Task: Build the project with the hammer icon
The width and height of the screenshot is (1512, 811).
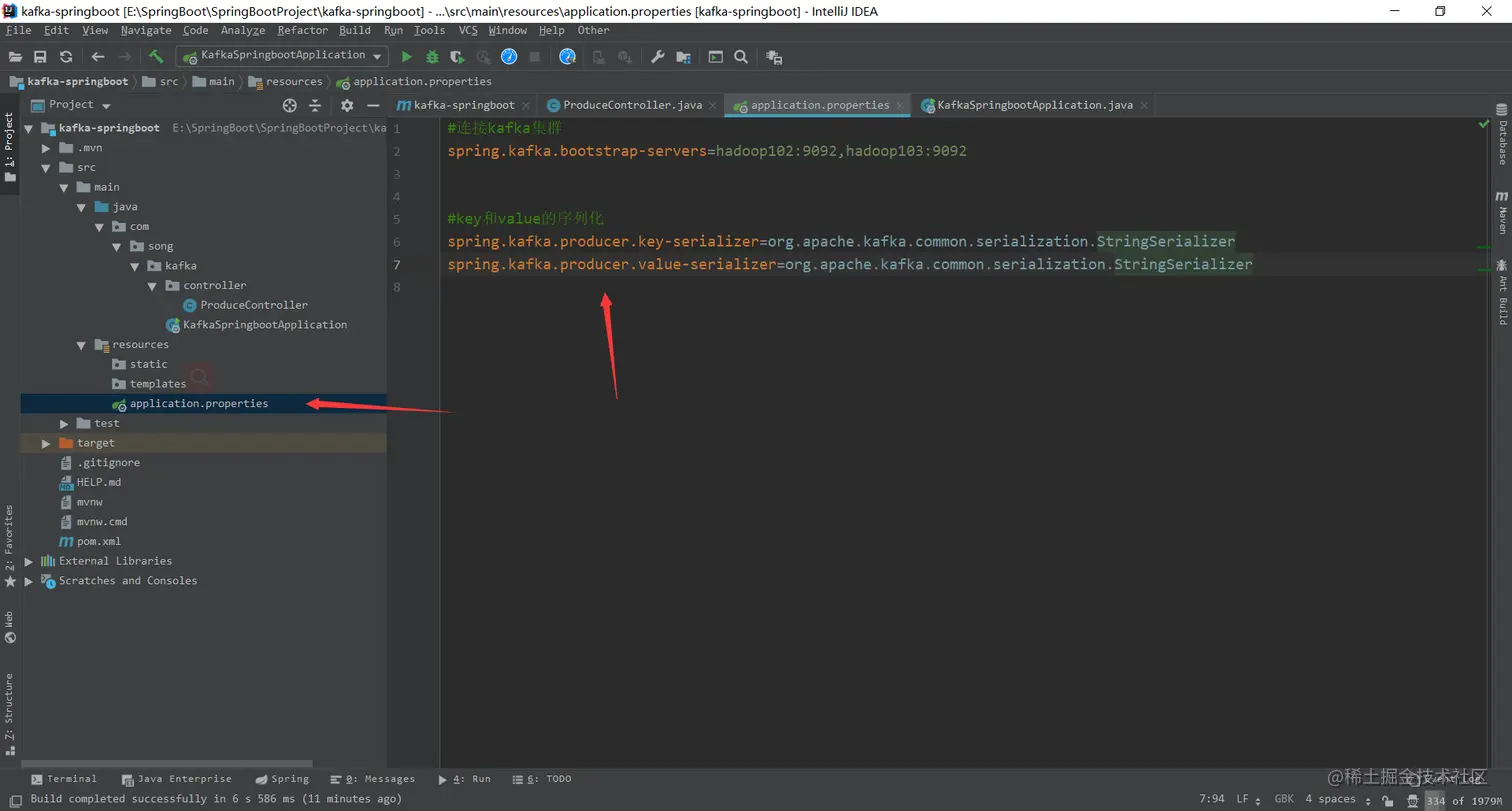Action: coord(156,57)
